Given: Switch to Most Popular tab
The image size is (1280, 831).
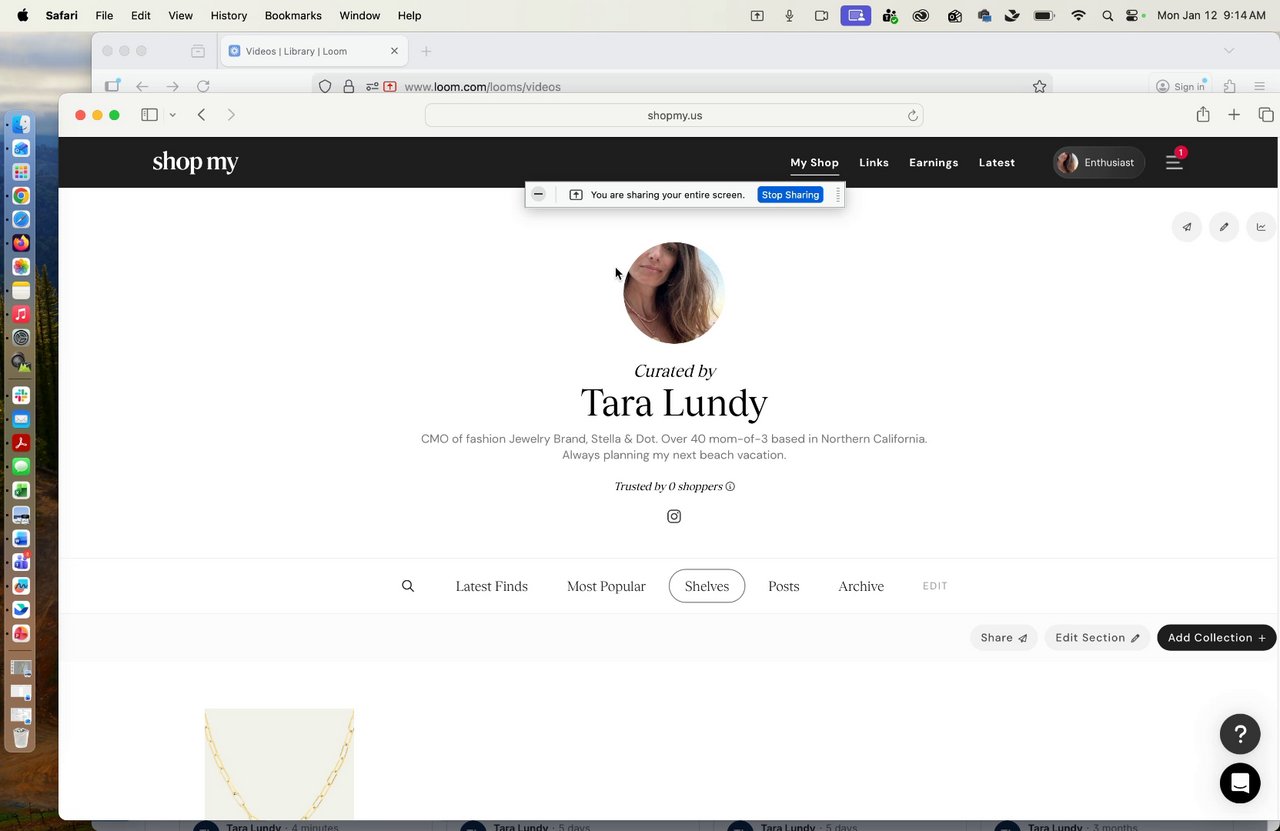Looking at the screenshot, I should [606, 586].
